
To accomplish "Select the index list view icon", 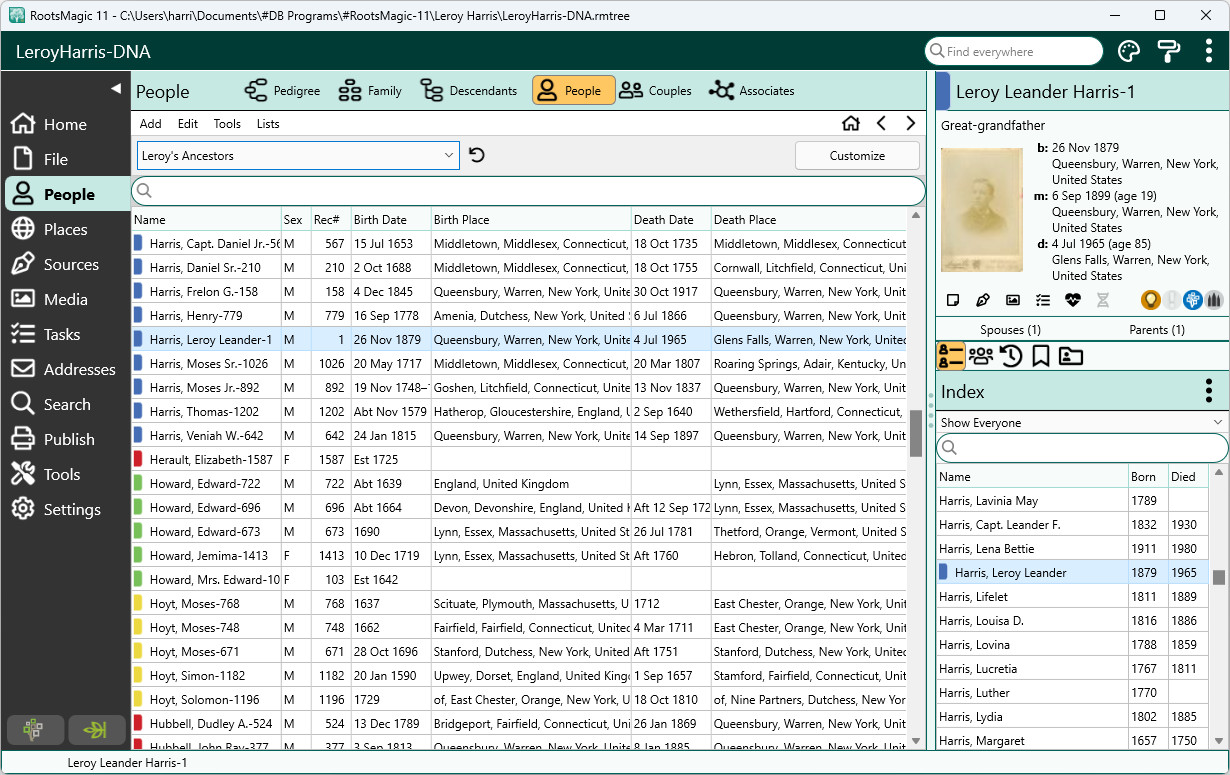I will coord(951,356).
